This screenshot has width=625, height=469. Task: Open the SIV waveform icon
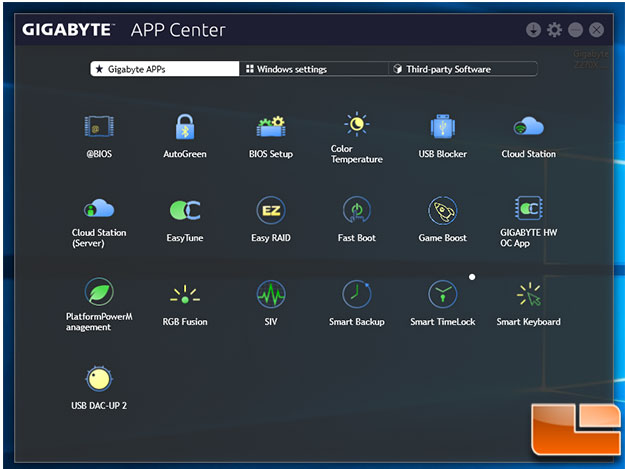(x=271, y=294)
